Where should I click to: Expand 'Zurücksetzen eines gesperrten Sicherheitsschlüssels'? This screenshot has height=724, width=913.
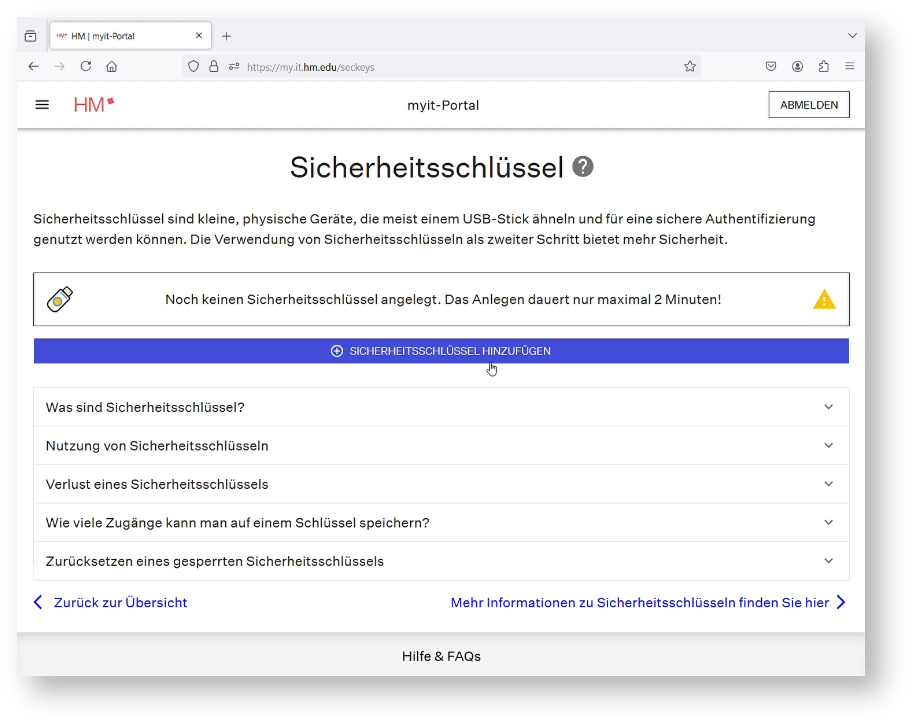pos(441,561)
